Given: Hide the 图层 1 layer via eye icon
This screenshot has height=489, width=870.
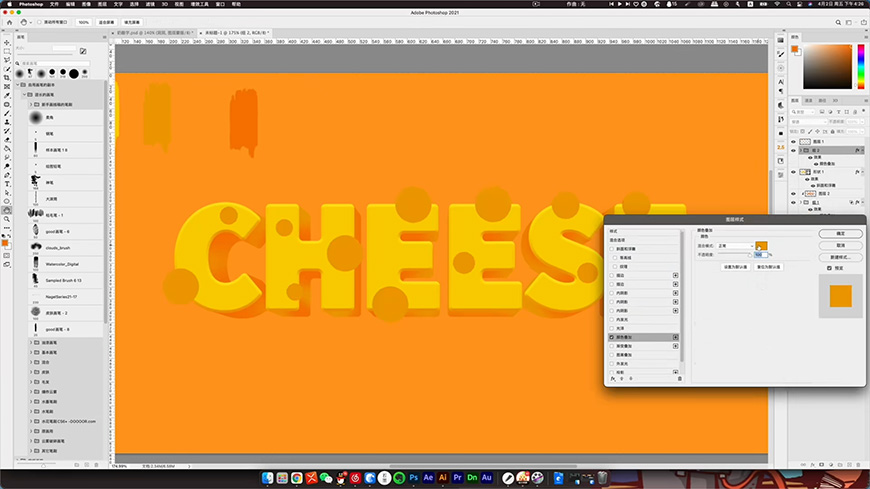Looking at the screenshot, I should (794, 142).
